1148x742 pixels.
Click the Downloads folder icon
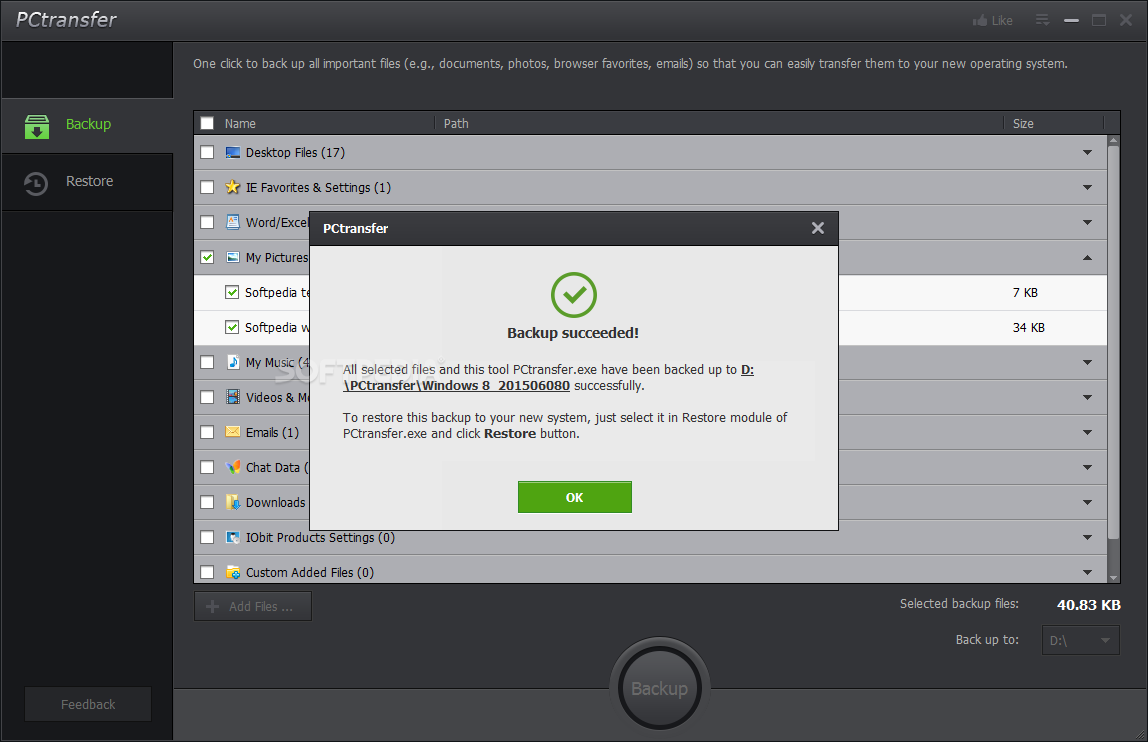pyautogui.click(x=233, y=502)
